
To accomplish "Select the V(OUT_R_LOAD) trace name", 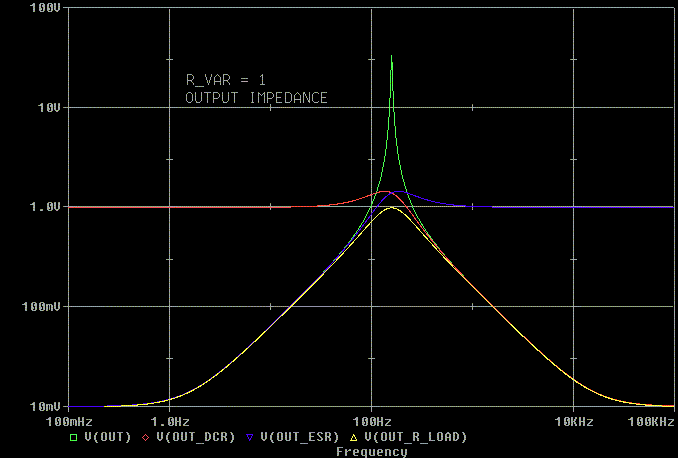I will point(414,437).
